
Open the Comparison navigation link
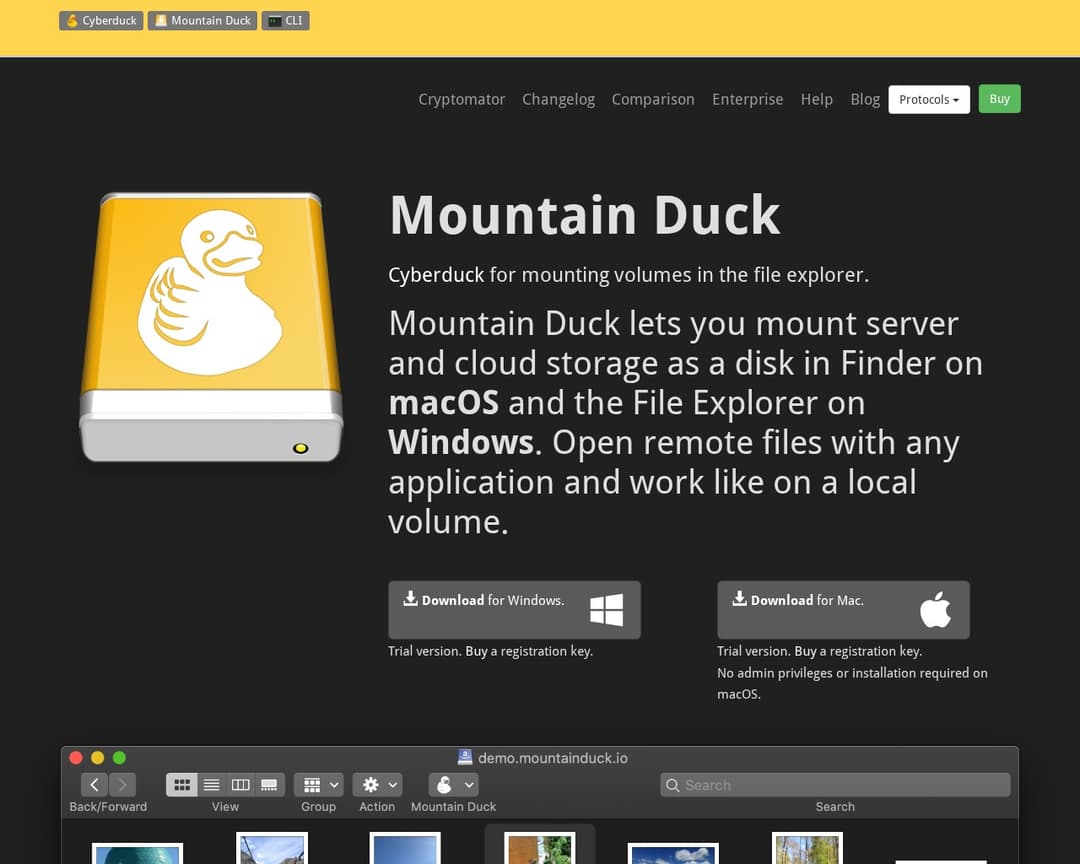tap(653, 99)
